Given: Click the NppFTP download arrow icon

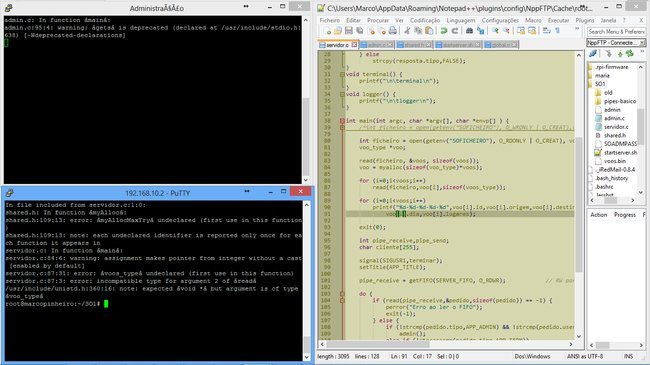Looking at the screenshot, I should click(608, 54).
